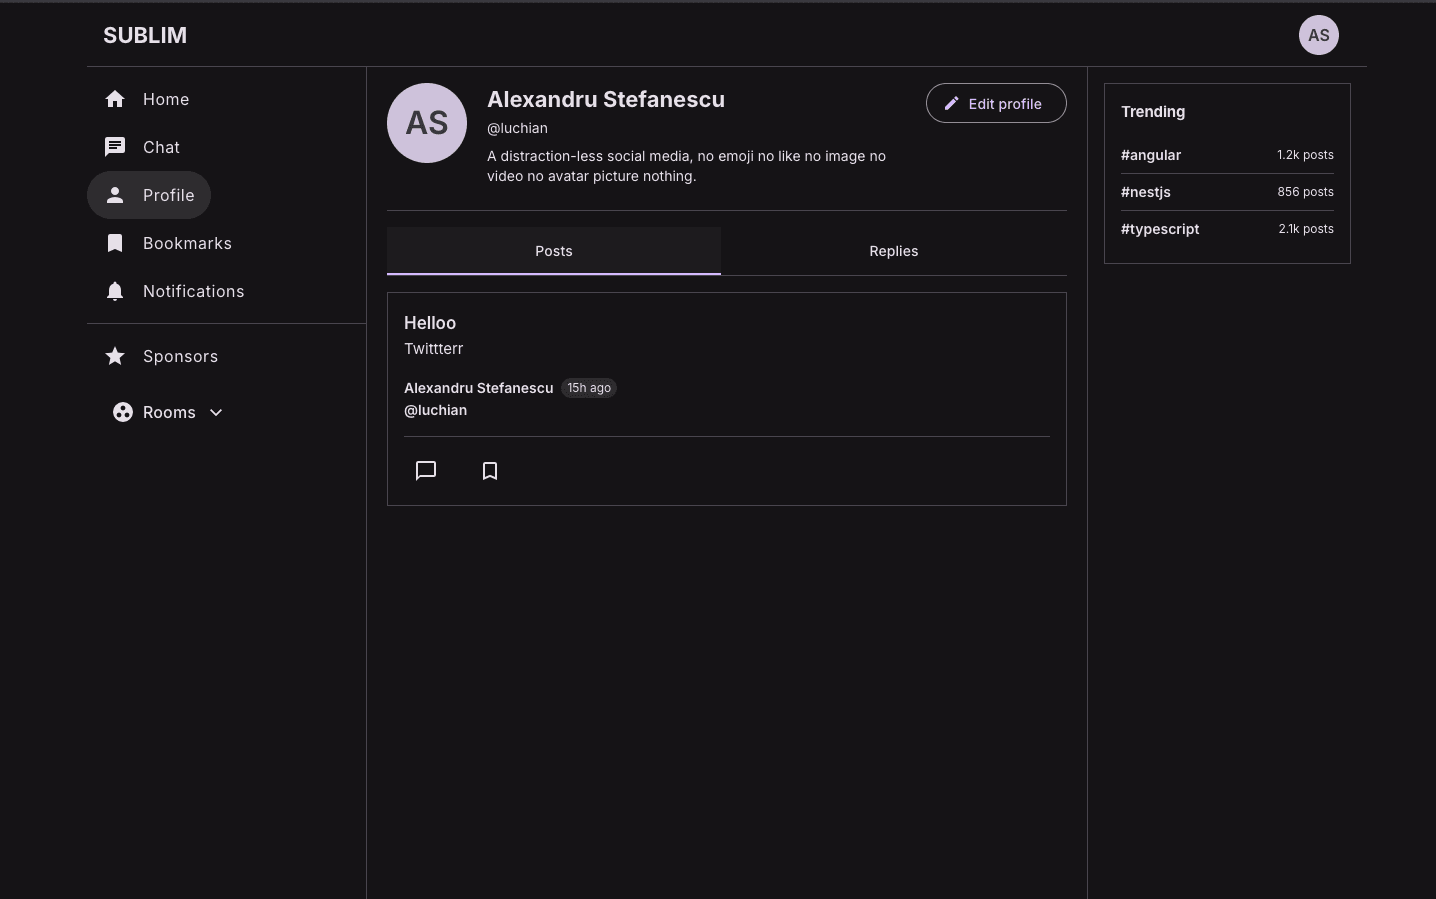The height and width of the screenshot is (899, 1436).
Task: Click the Notifications bell icon
Action: (x=115, y=291)
